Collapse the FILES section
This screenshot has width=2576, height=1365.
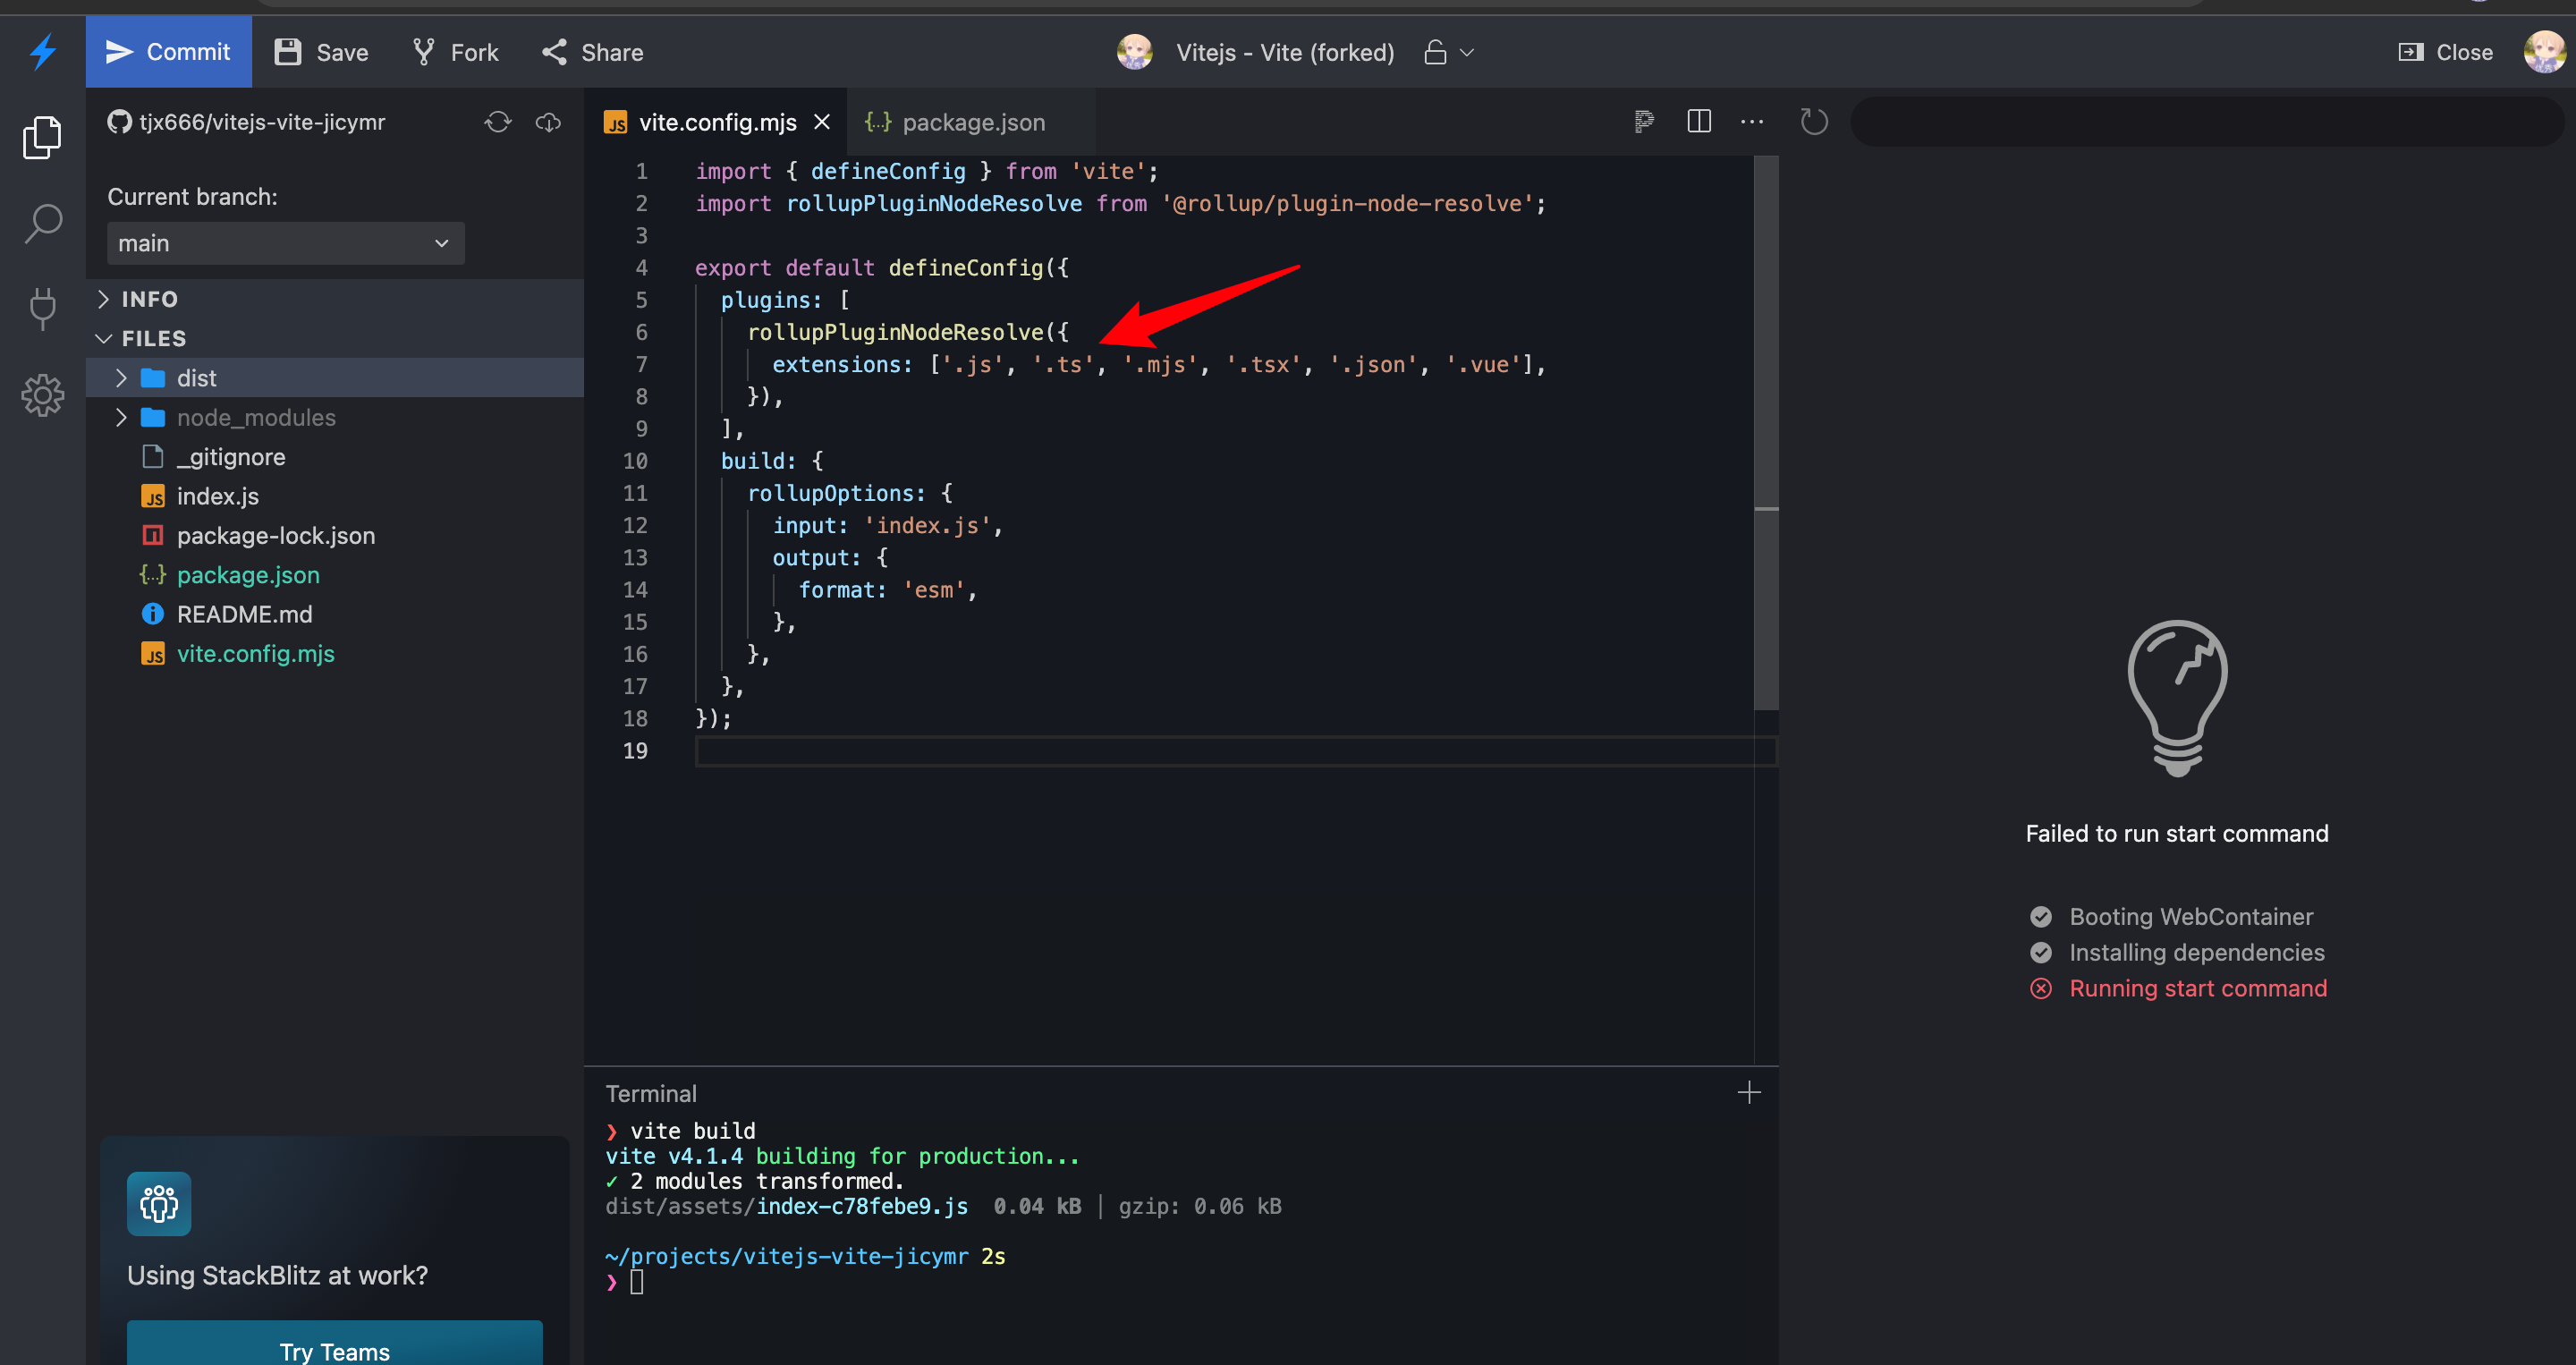(335, 338)
